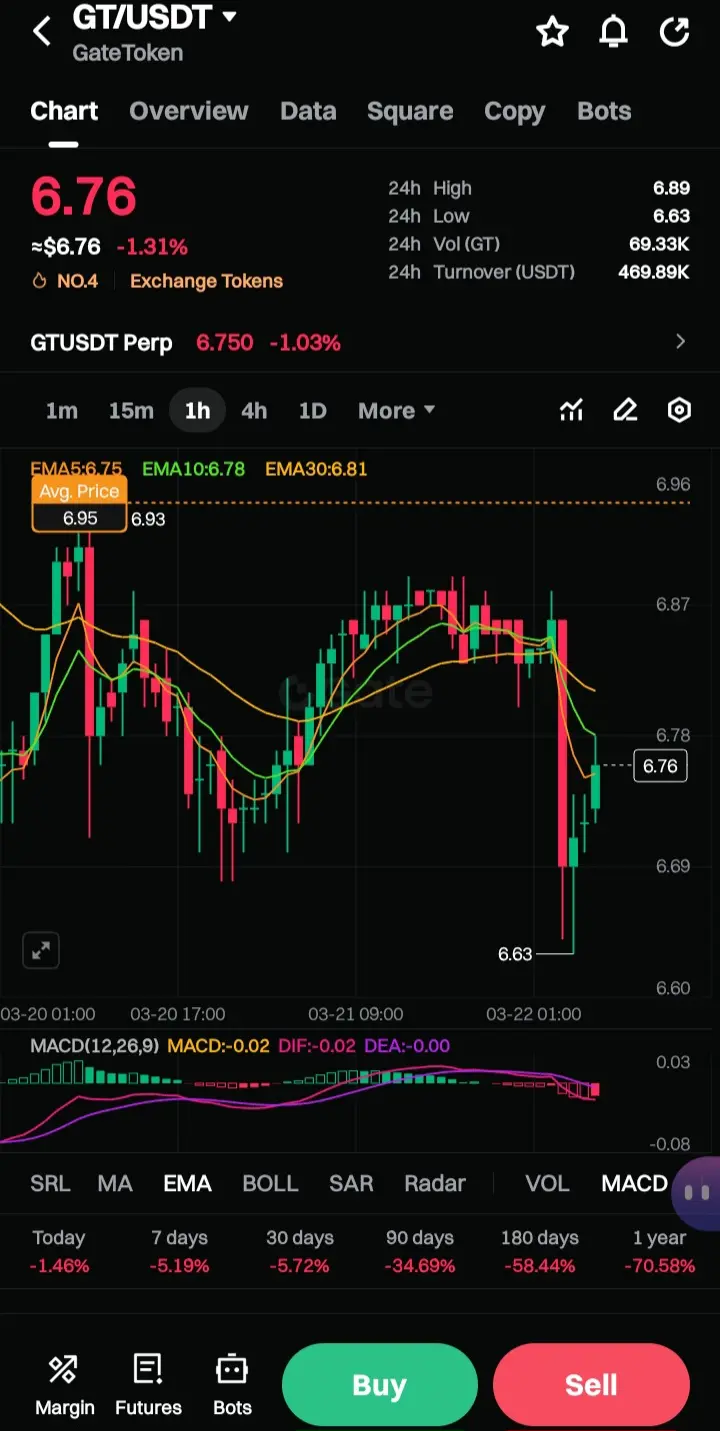Tap the floating purple assistant bubble

tap(697, 1192)
